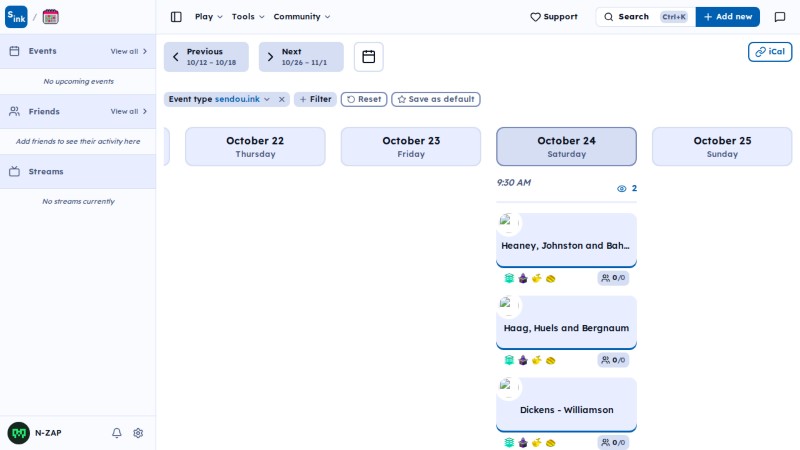The width and height of the screenshot is (800, 450).
Task: Click the Streams section TV icon
Action: pyautogui.click(x=14, y=171)
